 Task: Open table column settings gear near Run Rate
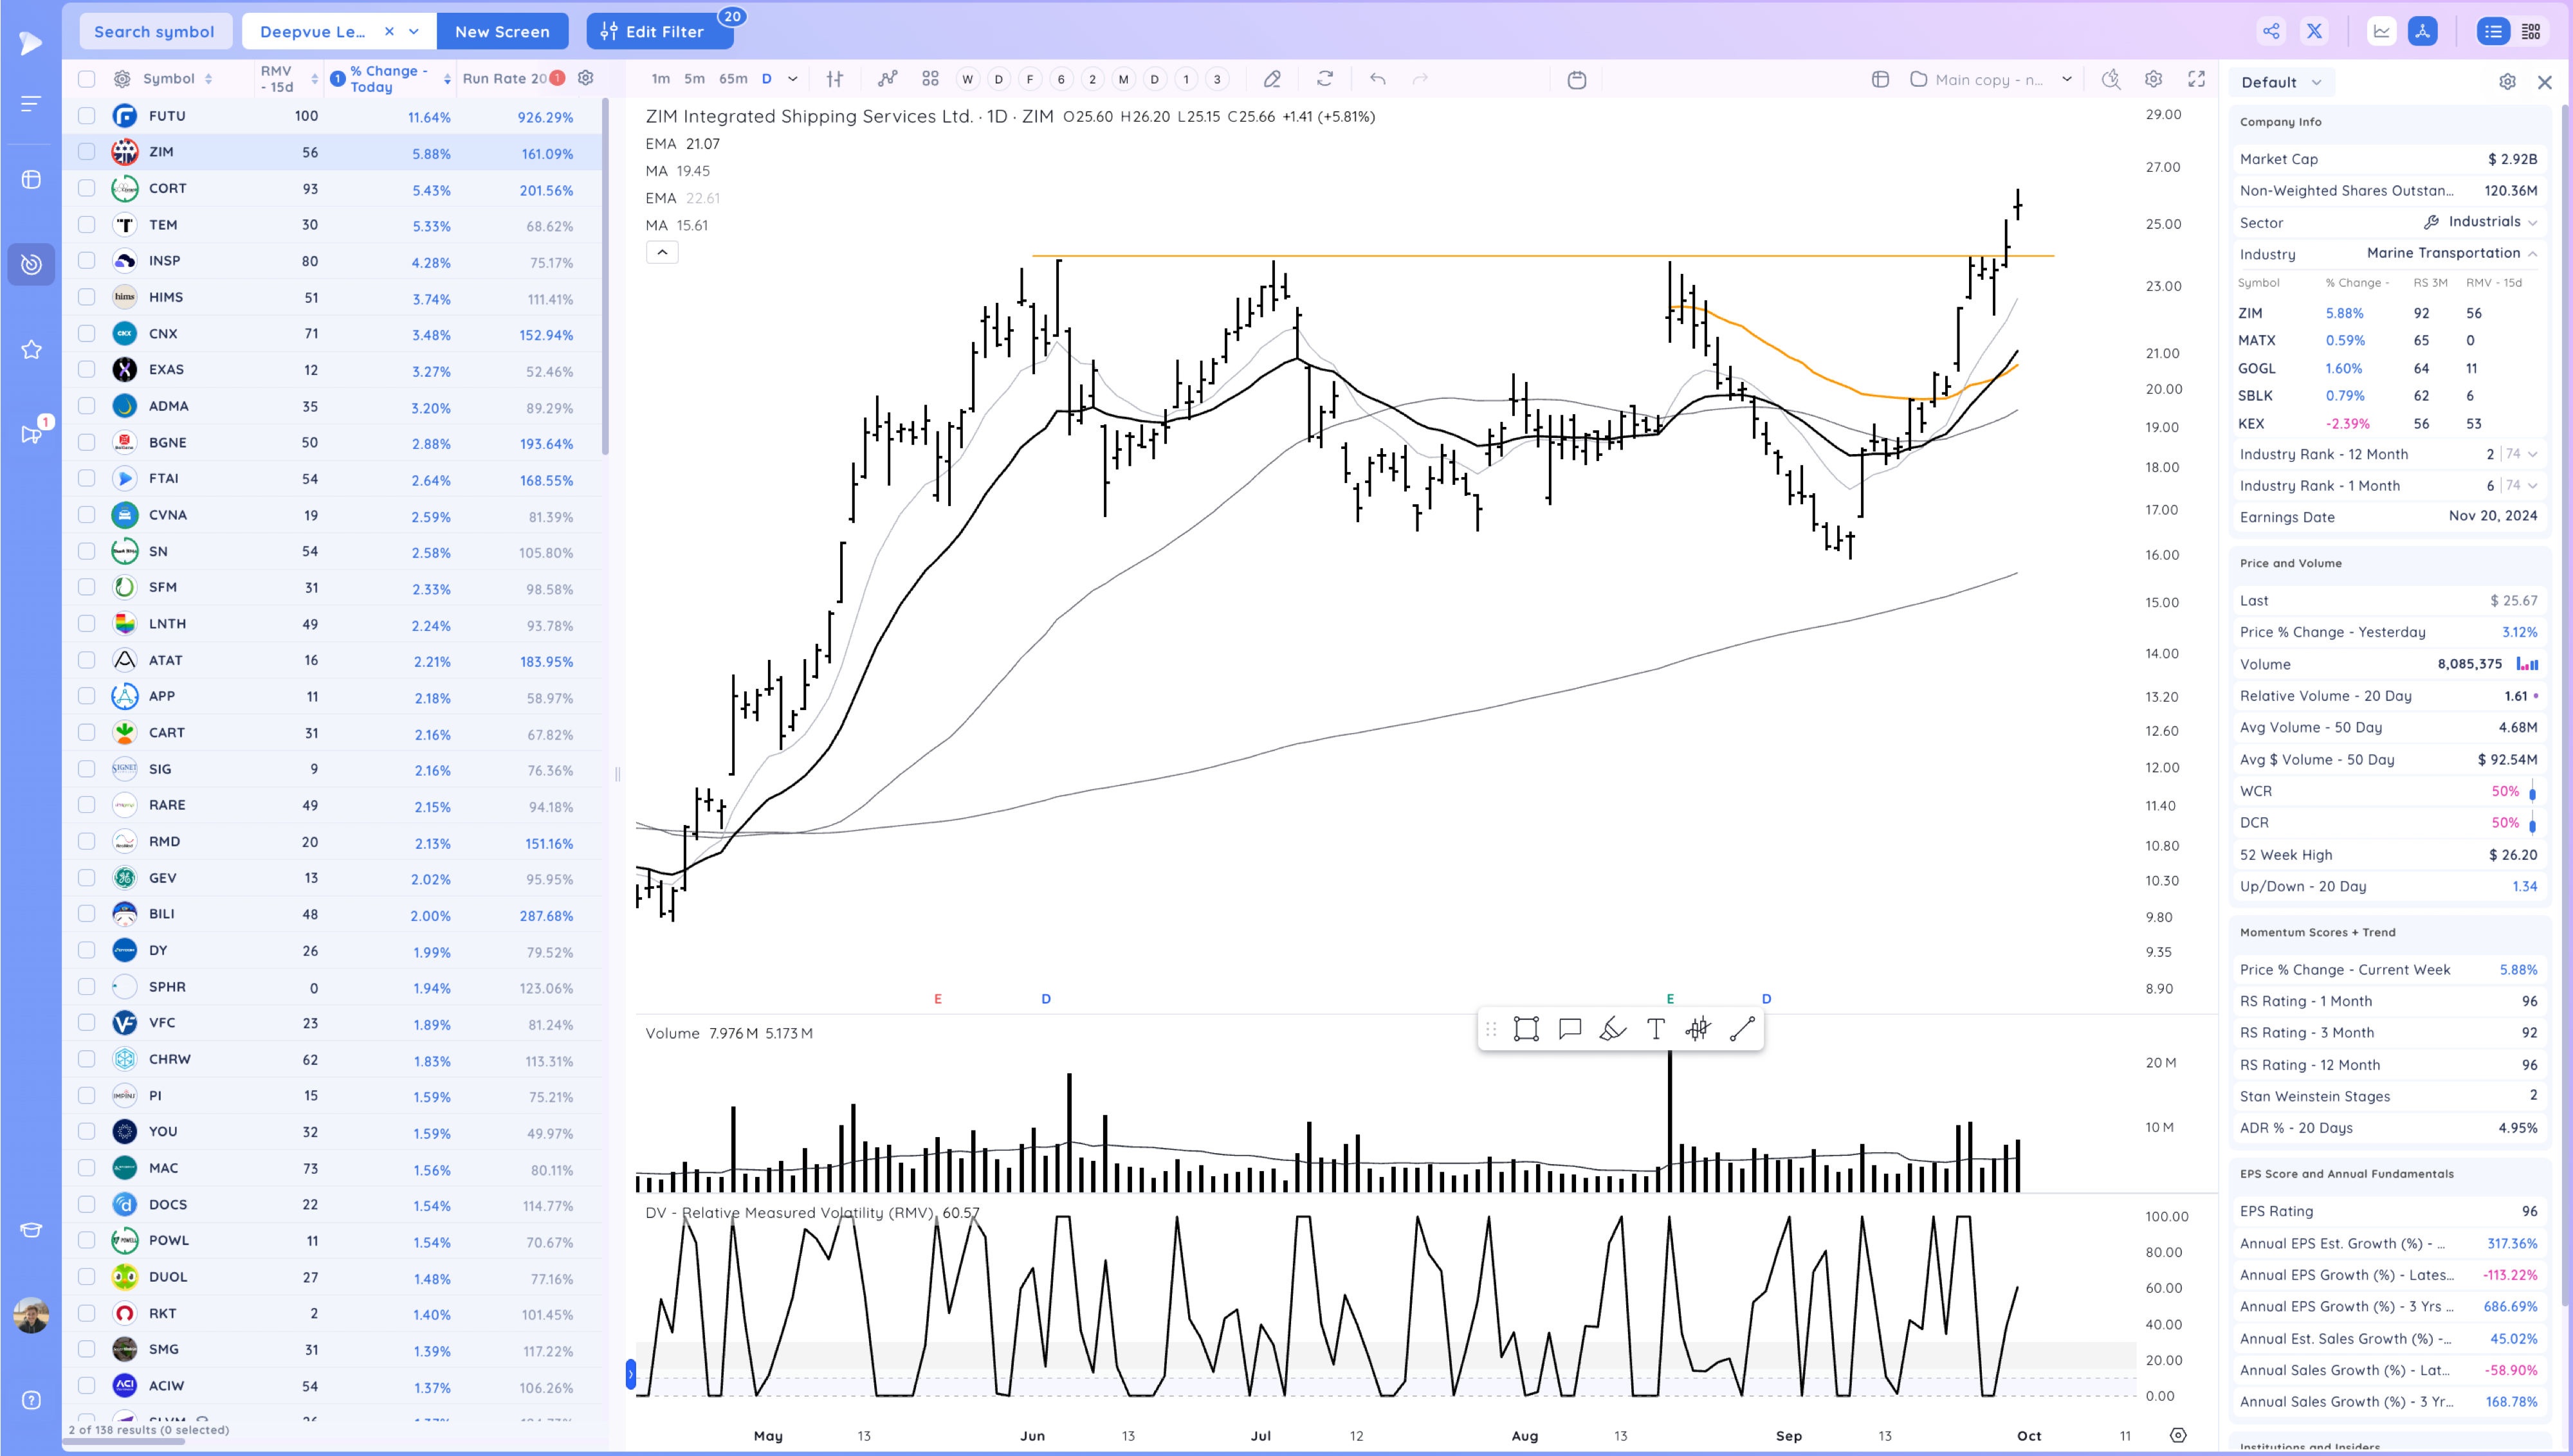pyautogui.click(x=586, y=78)
